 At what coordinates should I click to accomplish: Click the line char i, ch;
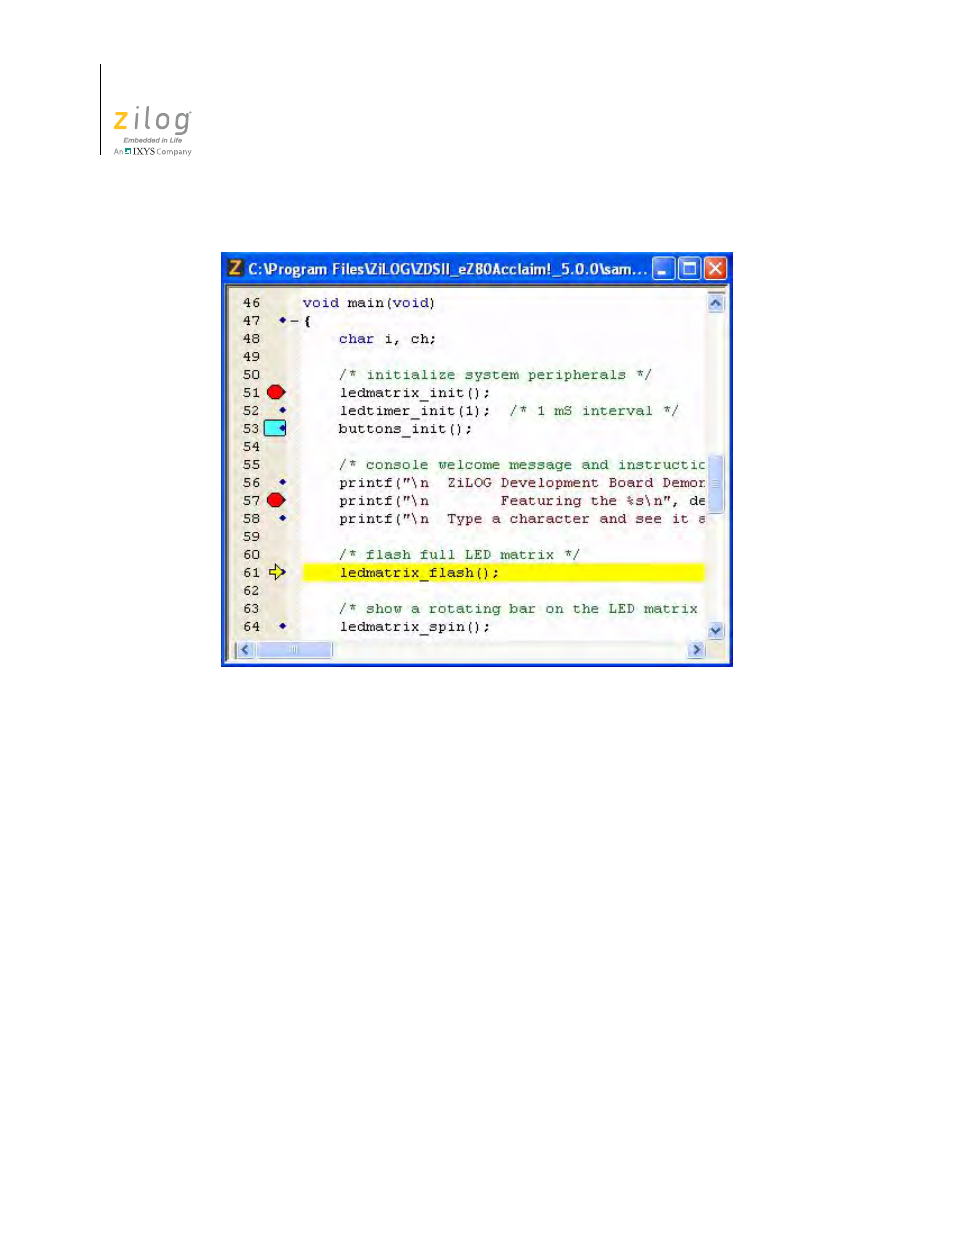387,339
